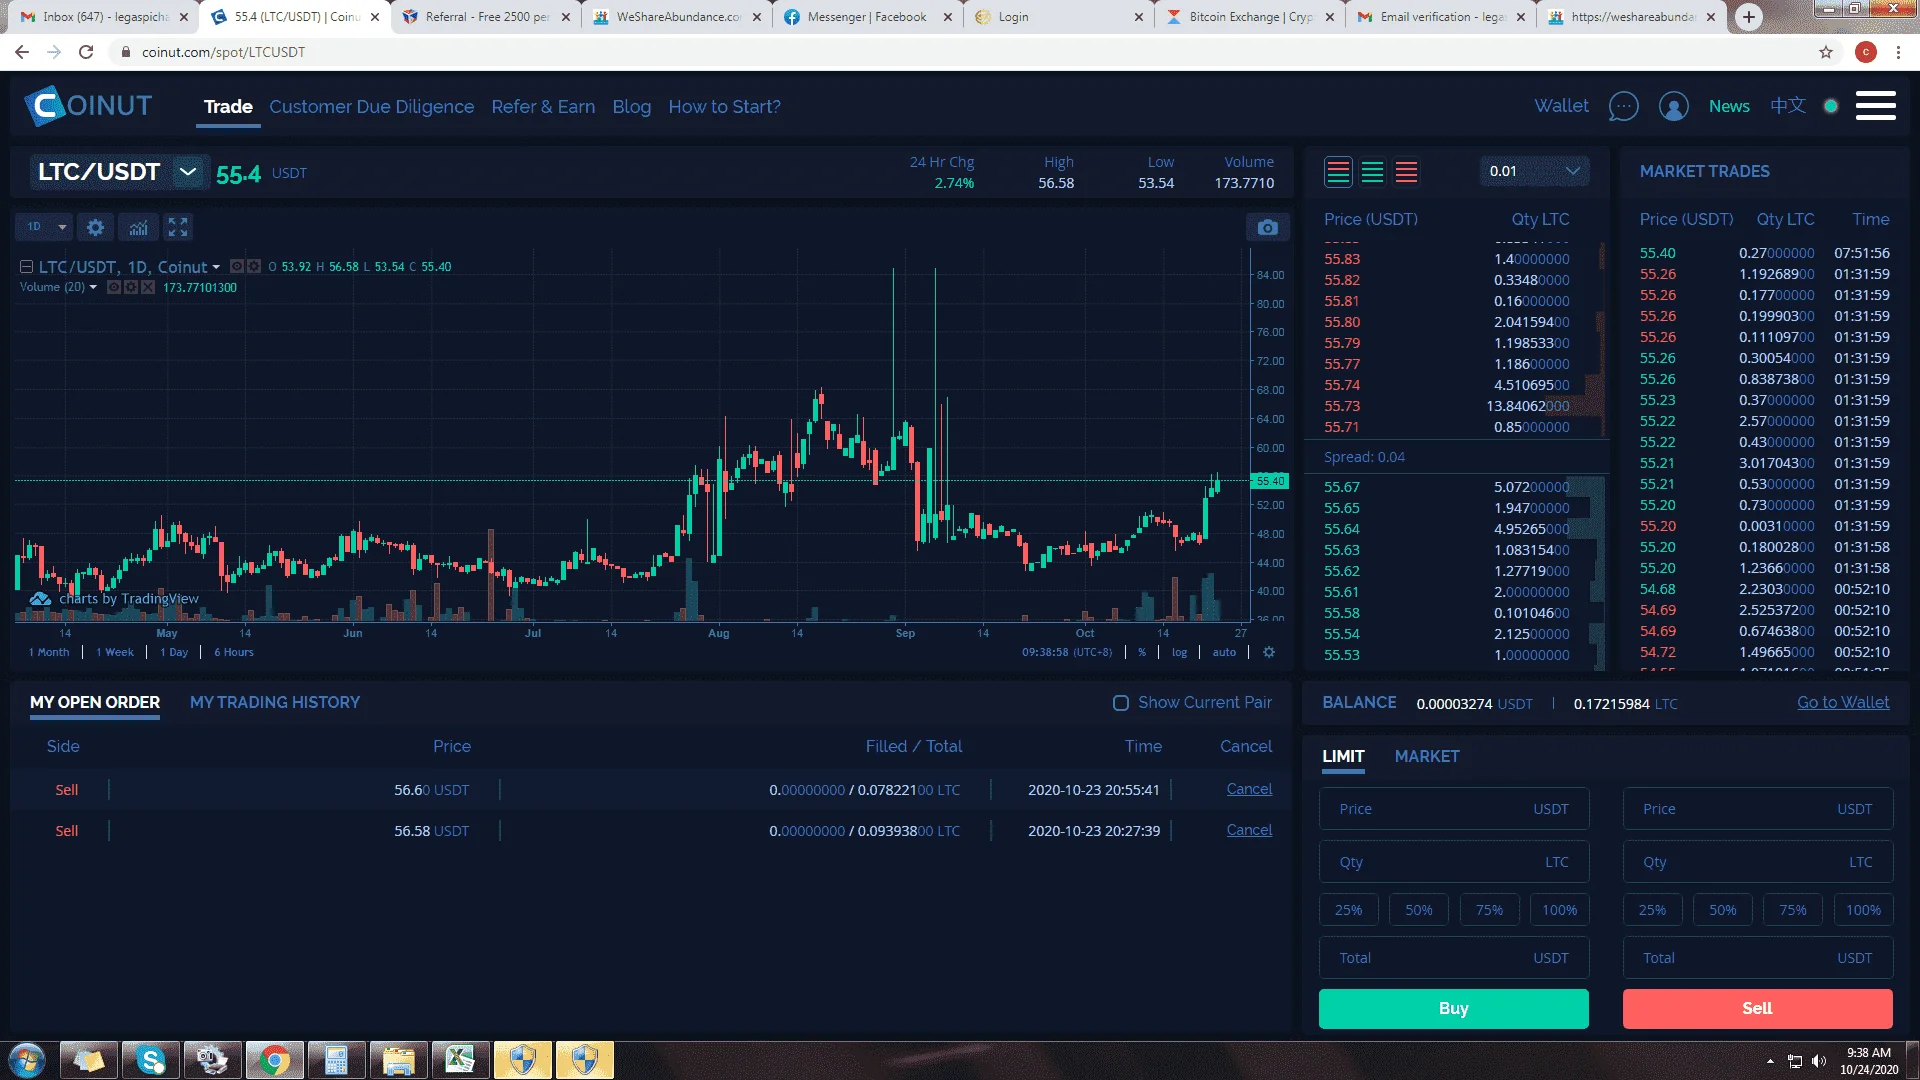Open the chart timezone menu (UTC+8)
This screenshot has width=1920, height=1080.
(1067, 652)
